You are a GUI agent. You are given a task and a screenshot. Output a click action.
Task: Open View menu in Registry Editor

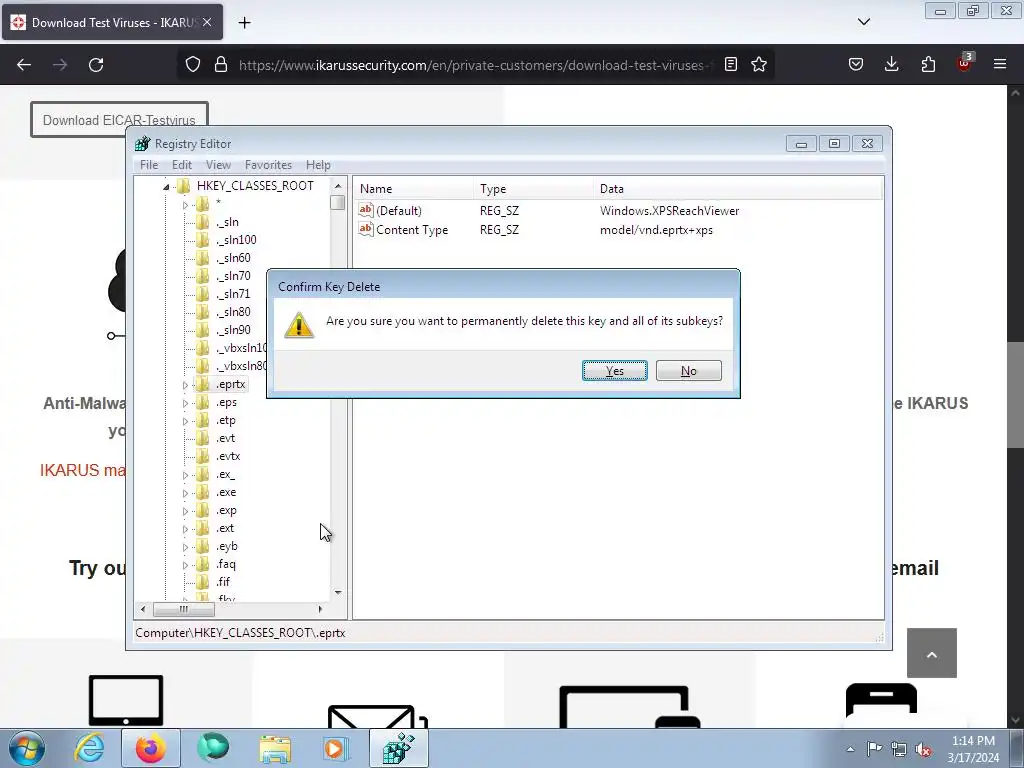218,165
